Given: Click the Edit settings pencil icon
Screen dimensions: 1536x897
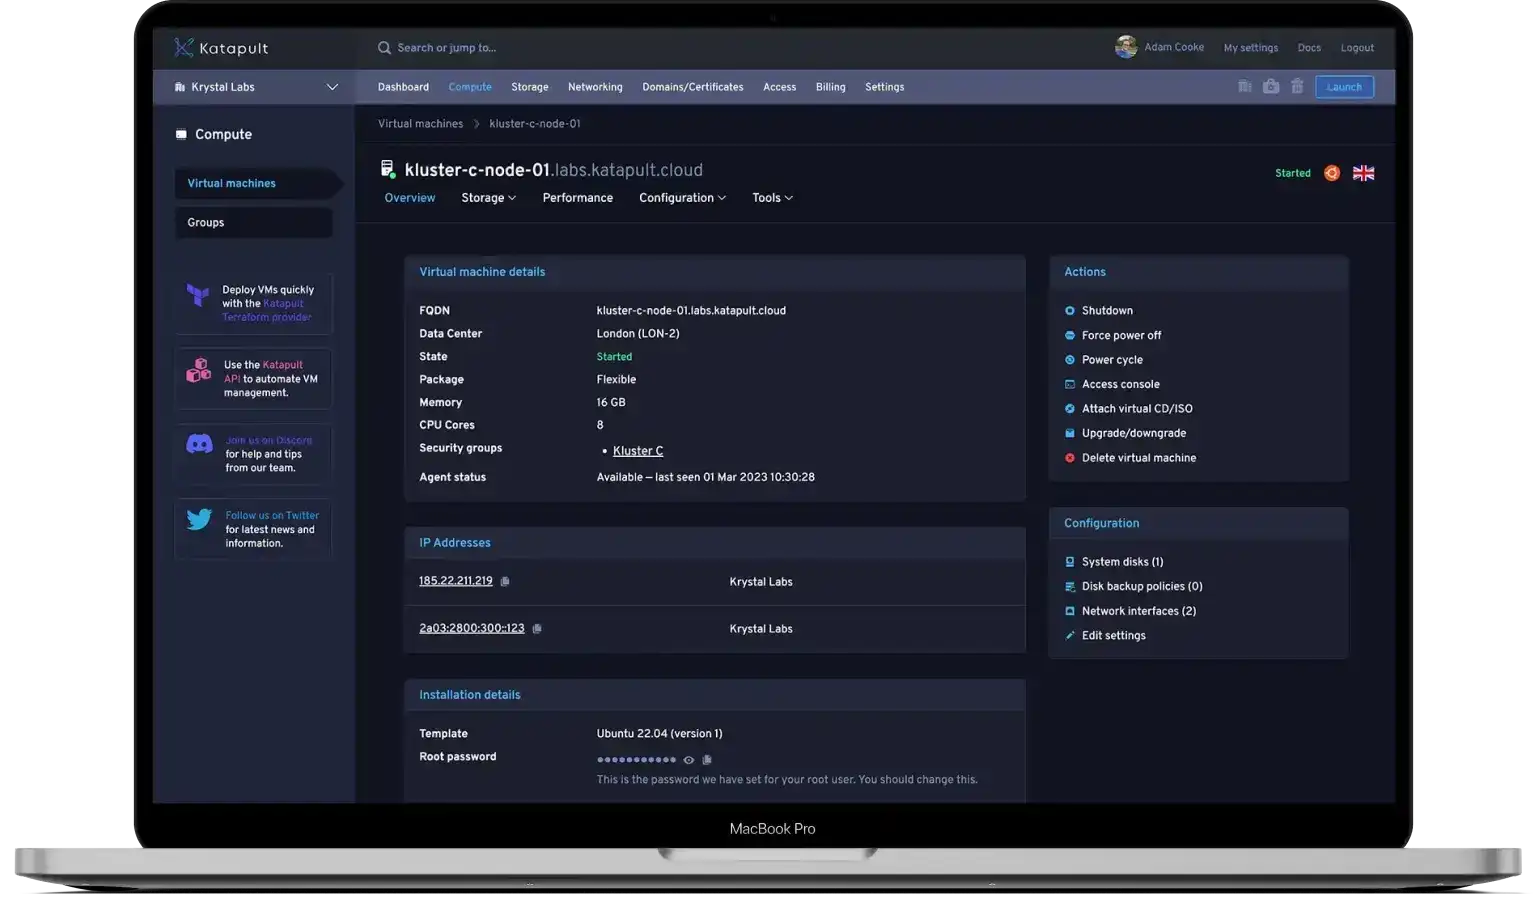Looking at the screenshot, I should 1070,635.
